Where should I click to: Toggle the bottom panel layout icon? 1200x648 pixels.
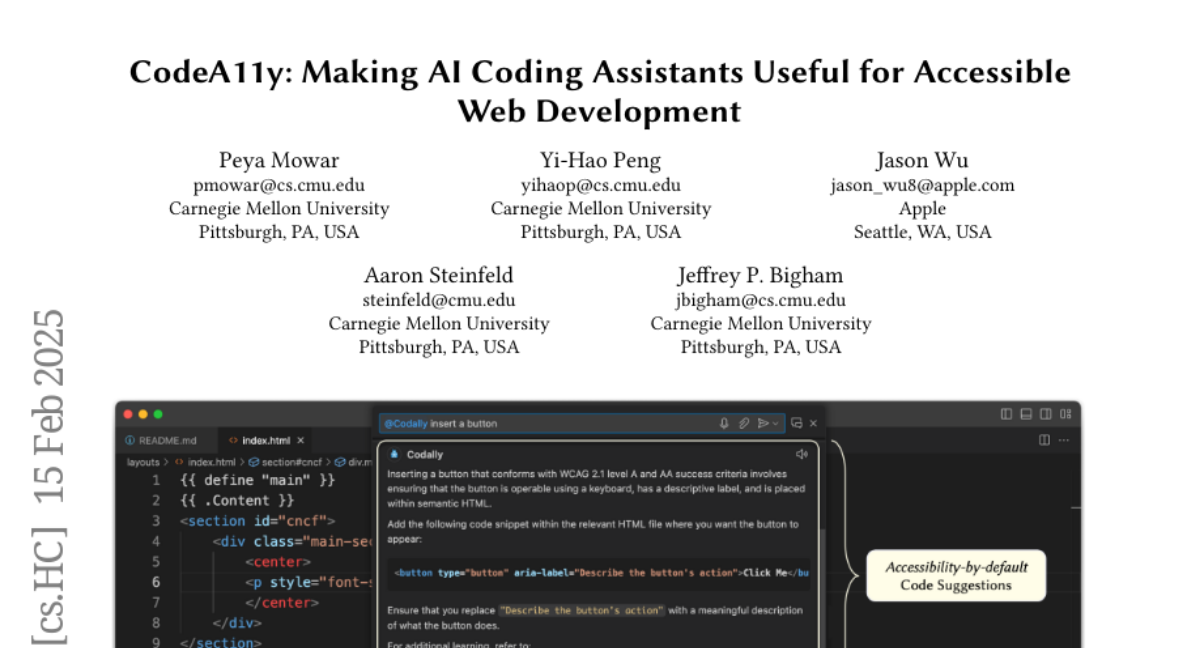click(1025, 414)
